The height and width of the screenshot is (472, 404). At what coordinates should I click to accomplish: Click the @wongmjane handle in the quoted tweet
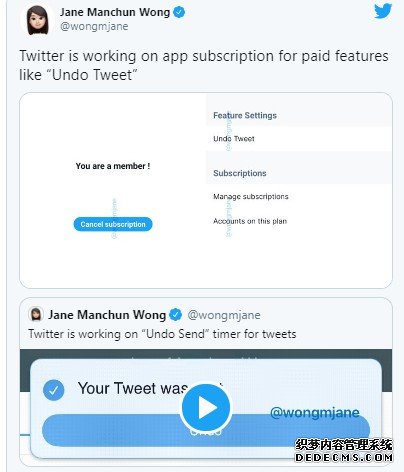(x=224, y=315)
